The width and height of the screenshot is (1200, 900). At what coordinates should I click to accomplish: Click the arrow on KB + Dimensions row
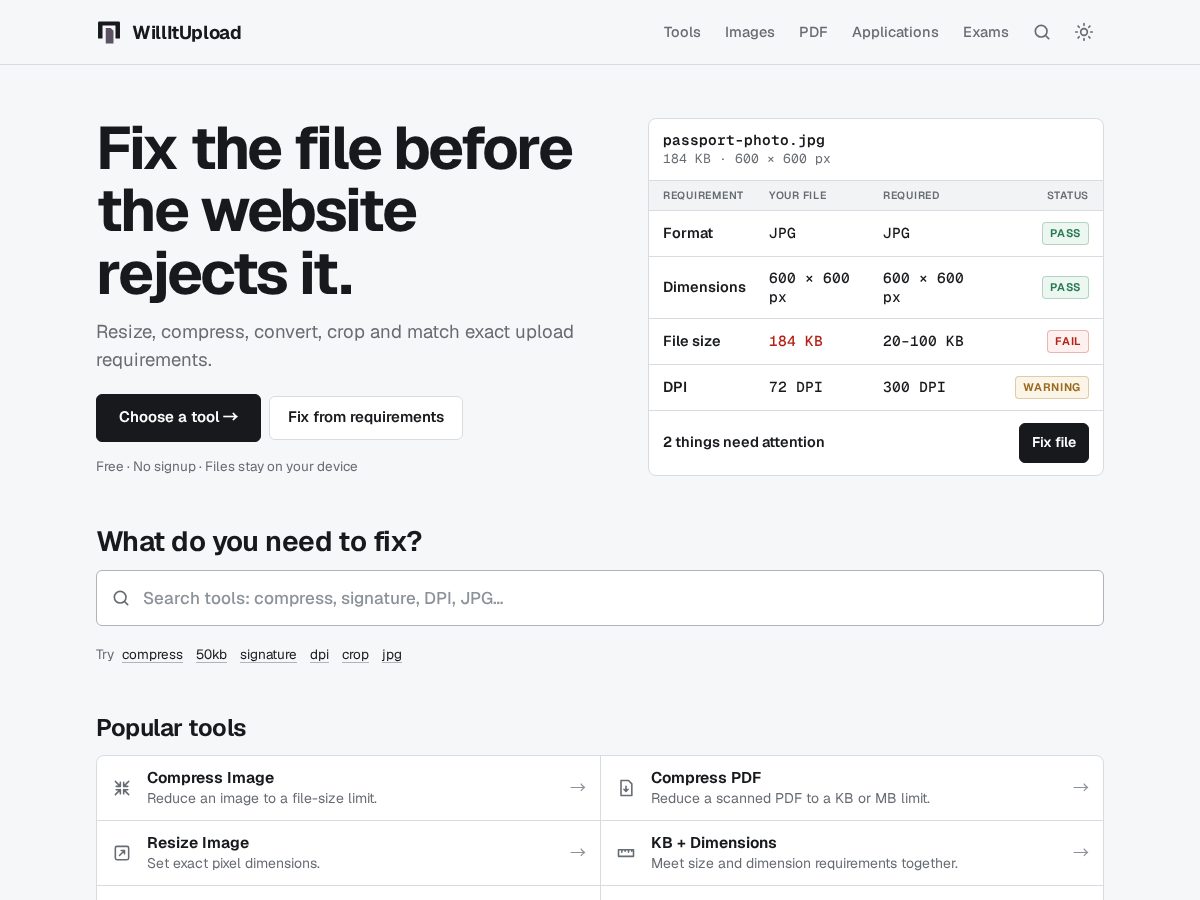tap(1081, 853)
